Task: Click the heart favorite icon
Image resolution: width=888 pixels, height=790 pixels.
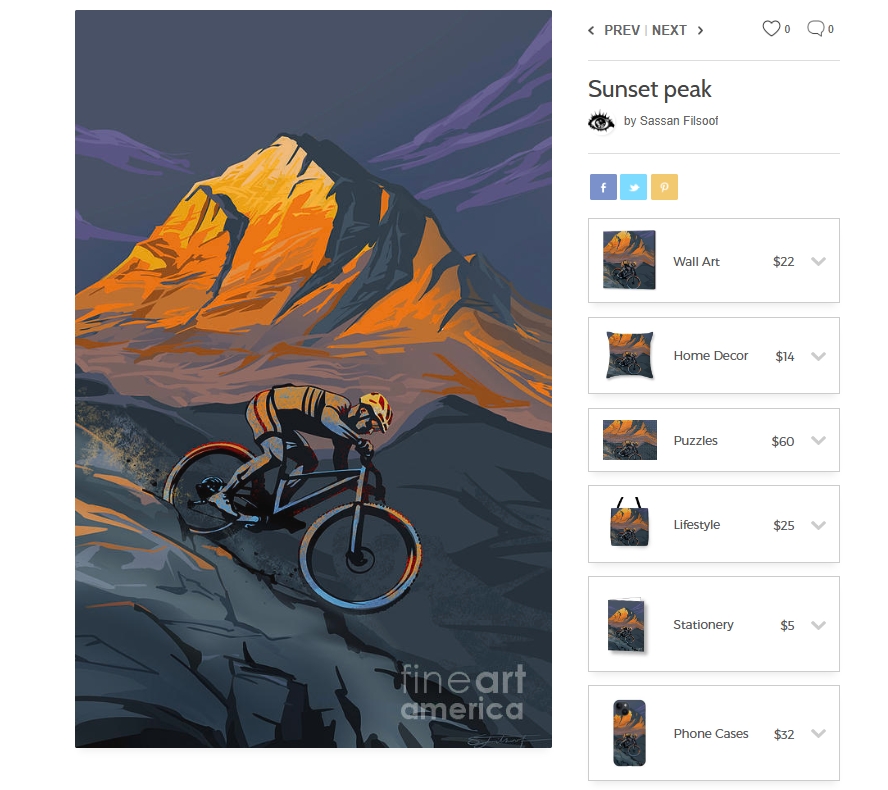Action: click(771, 28)
